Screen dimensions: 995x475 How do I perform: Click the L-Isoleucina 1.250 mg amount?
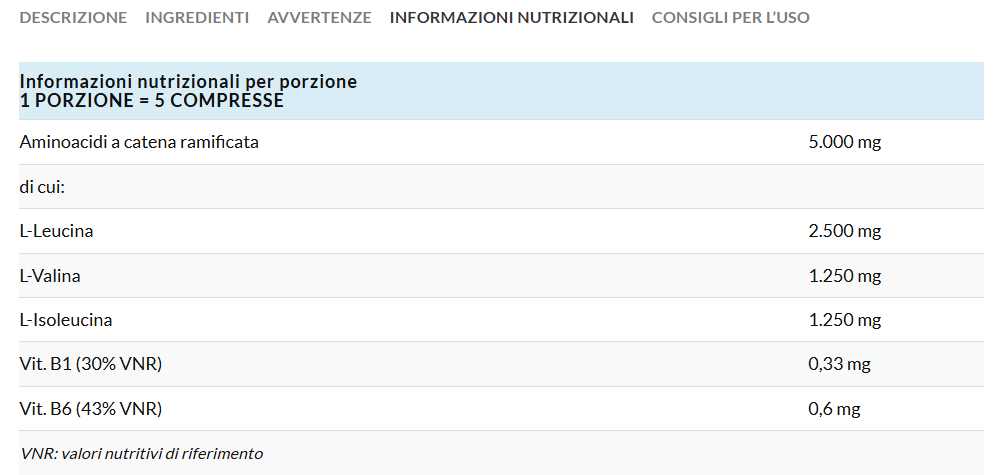point(844,320)
